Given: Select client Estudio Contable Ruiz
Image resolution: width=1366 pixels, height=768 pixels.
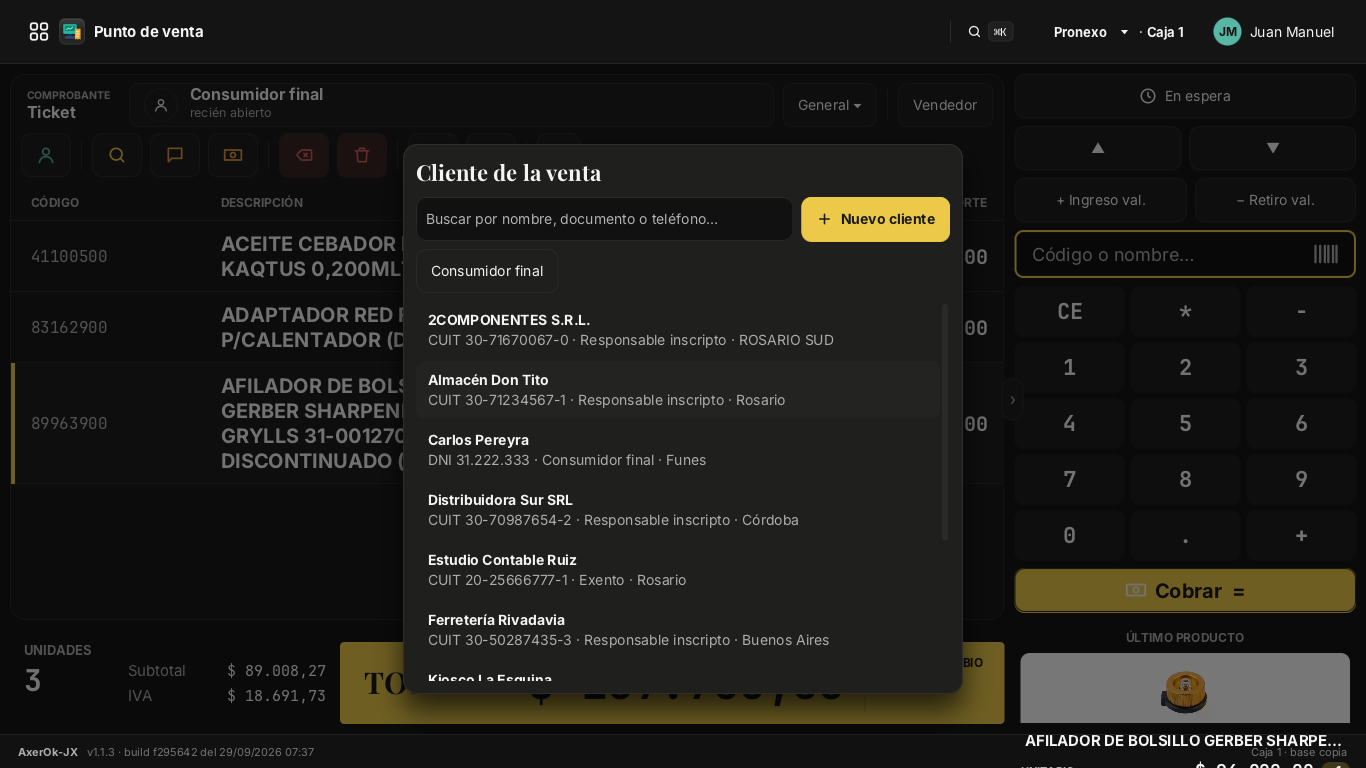Looking at the screenshot, I should [x=678, y=570].
